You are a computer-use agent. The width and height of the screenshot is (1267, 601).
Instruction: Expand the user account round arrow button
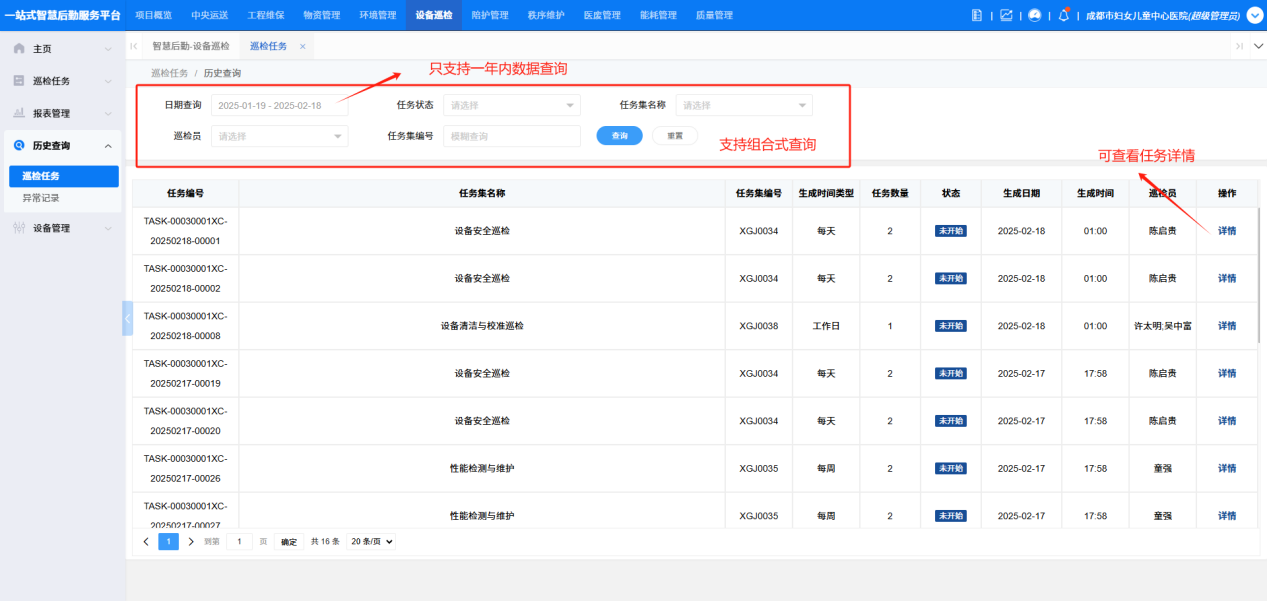pos(1255,15)
